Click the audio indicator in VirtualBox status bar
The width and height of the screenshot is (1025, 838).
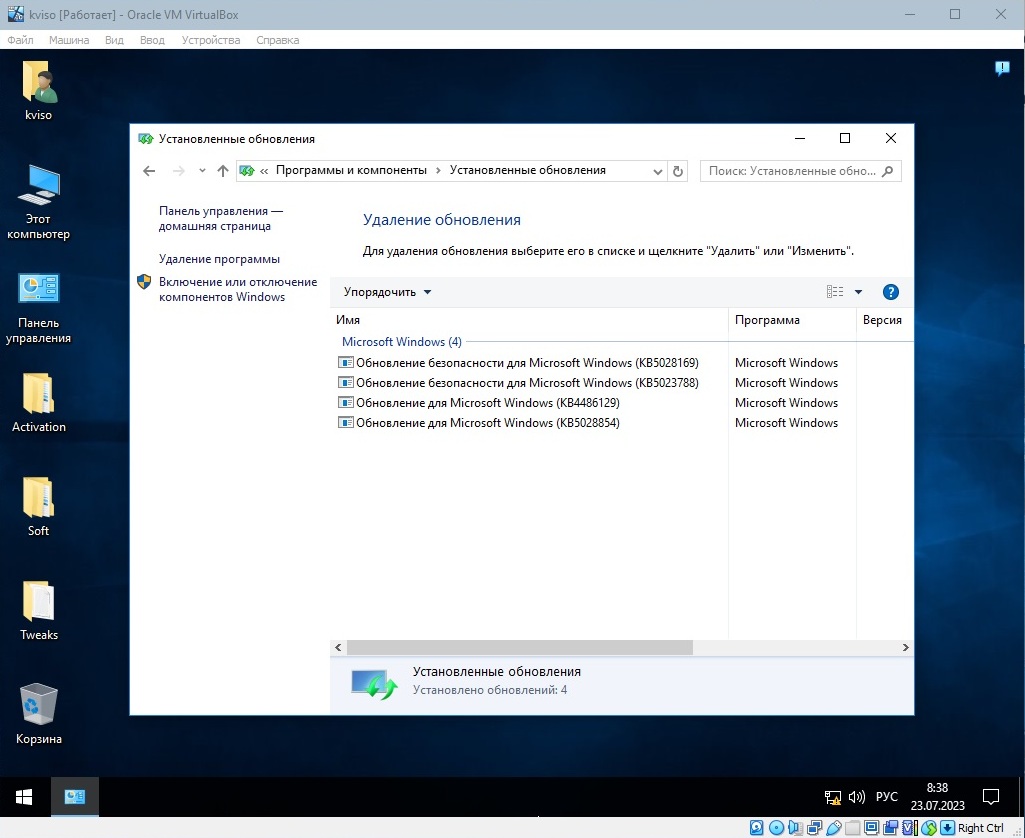point(795,828)
